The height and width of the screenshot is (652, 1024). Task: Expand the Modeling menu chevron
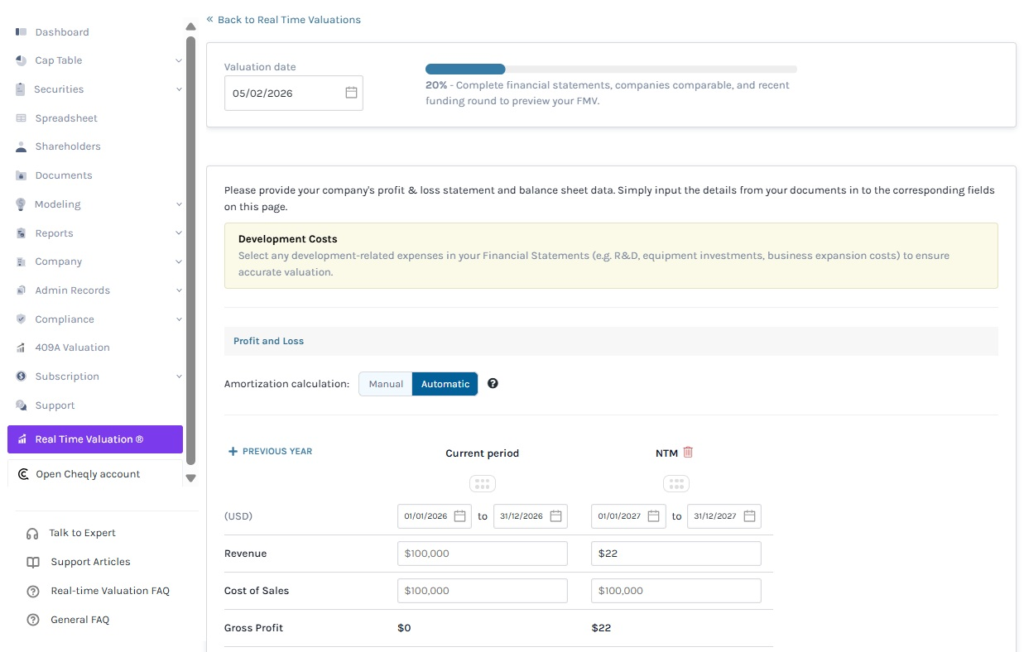click(178, 204)
